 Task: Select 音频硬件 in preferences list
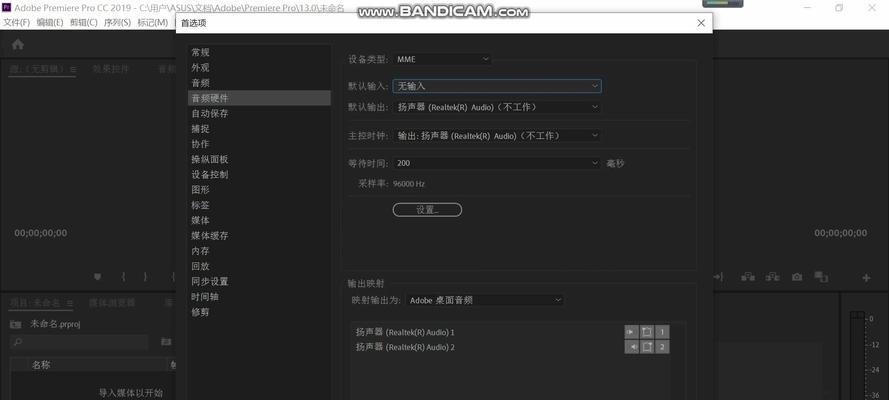[259, 98]
